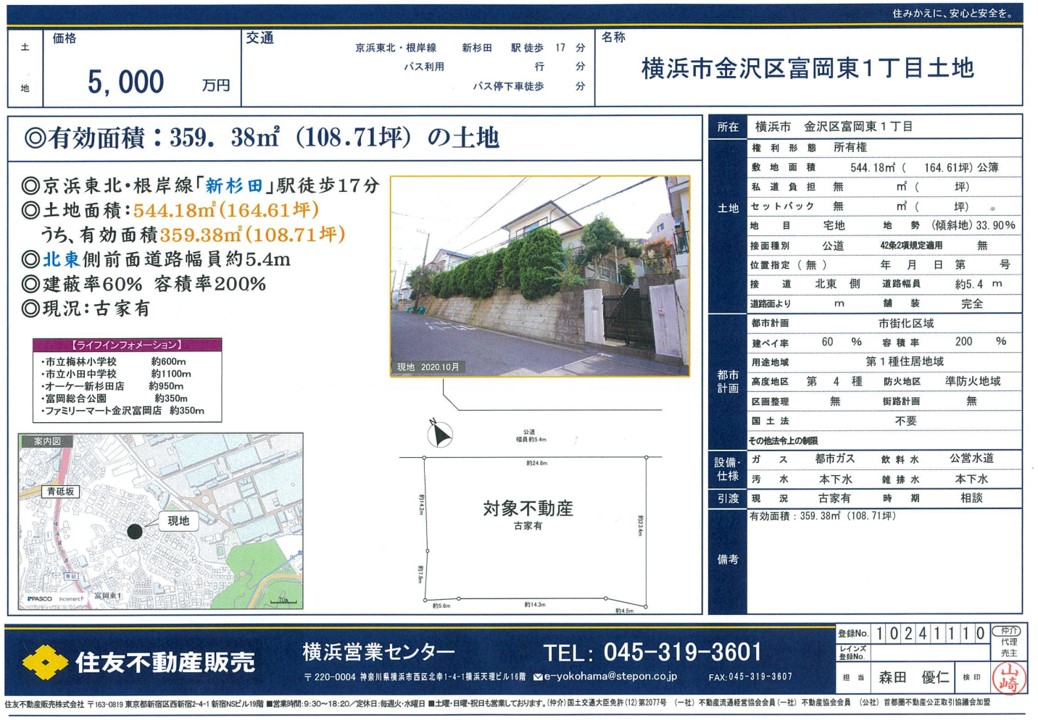Click the 横浜市金沢区富岡東1丁目土地 property name
The width and height of the screenshot is (1038, 720).
[x=806, y=69]
